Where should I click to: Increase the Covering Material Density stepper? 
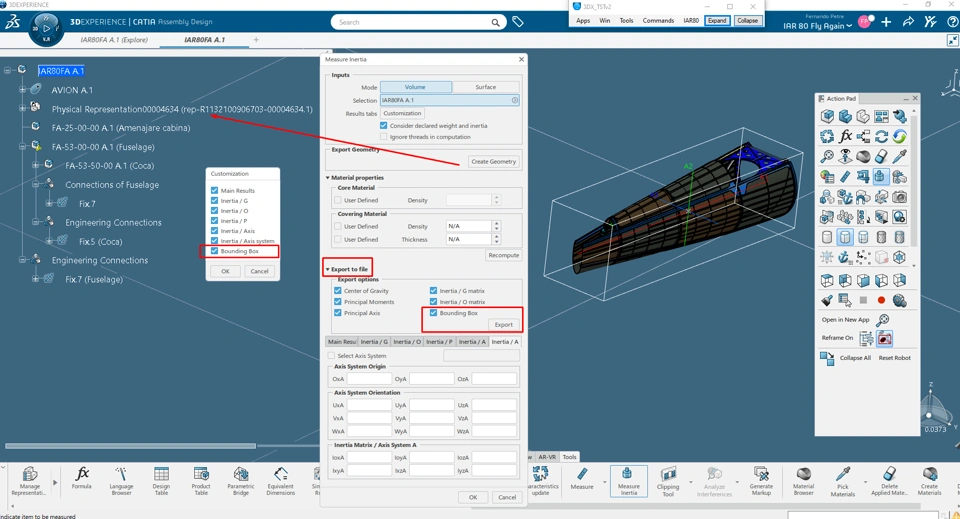[497, 223]
